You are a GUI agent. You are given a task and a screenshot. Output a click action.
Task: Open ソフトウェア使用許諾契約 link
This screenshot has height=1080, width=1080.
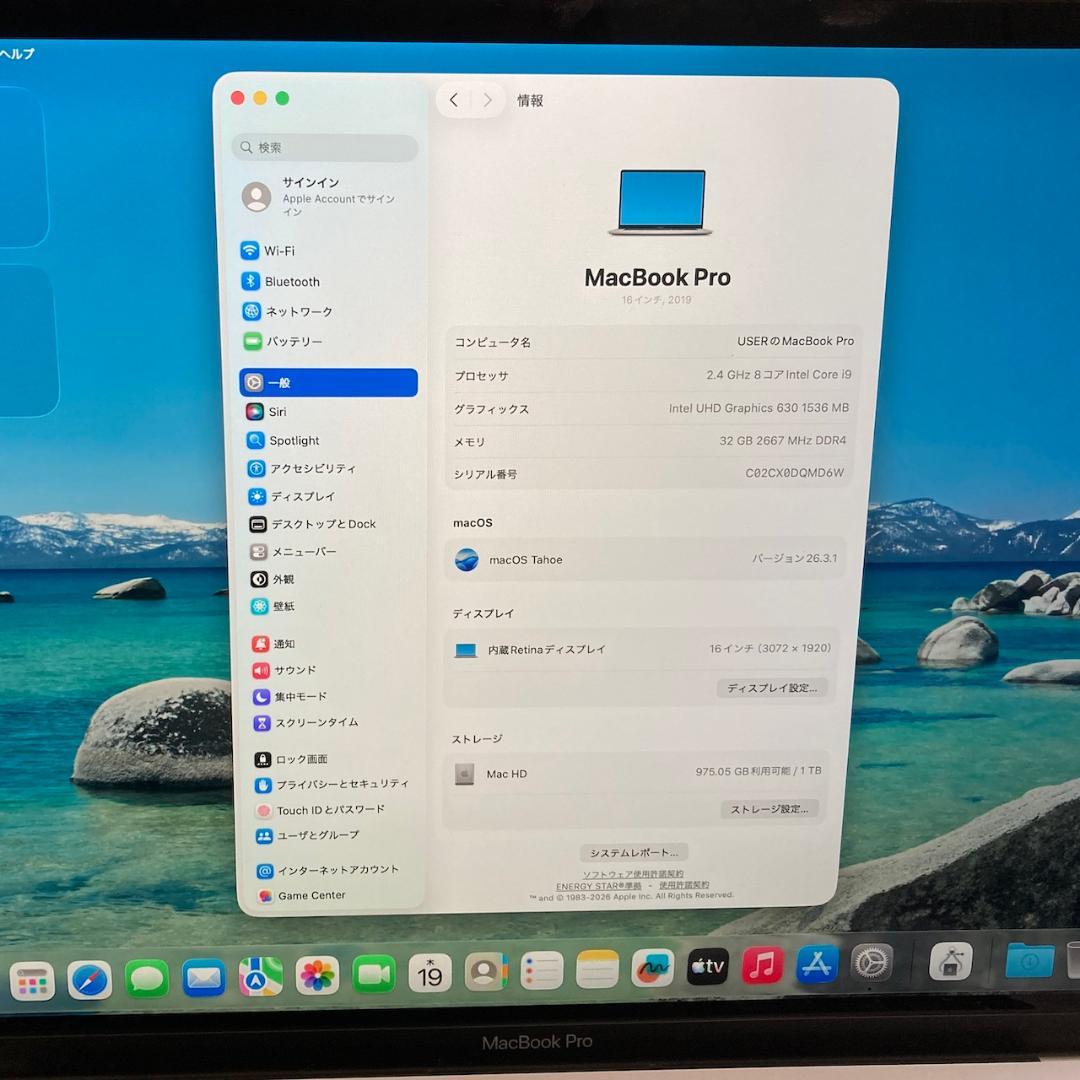(632, 874)
